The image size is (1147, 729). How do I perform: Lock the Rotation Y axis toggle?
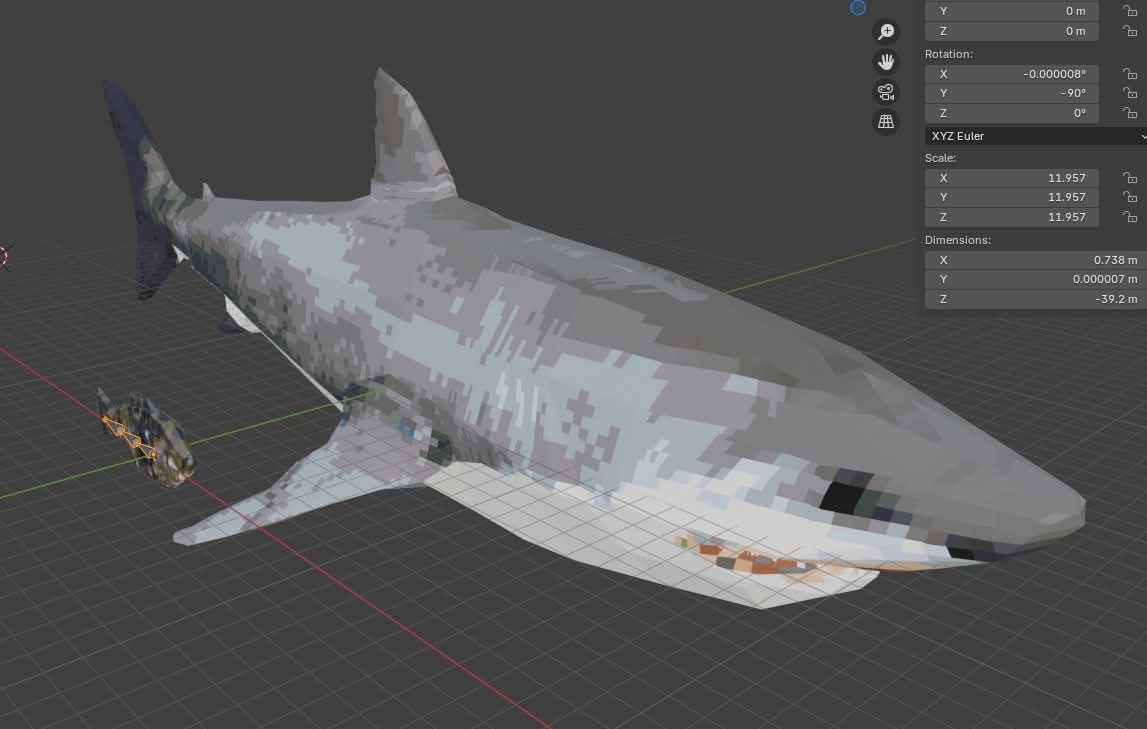tap(1131, 93)
